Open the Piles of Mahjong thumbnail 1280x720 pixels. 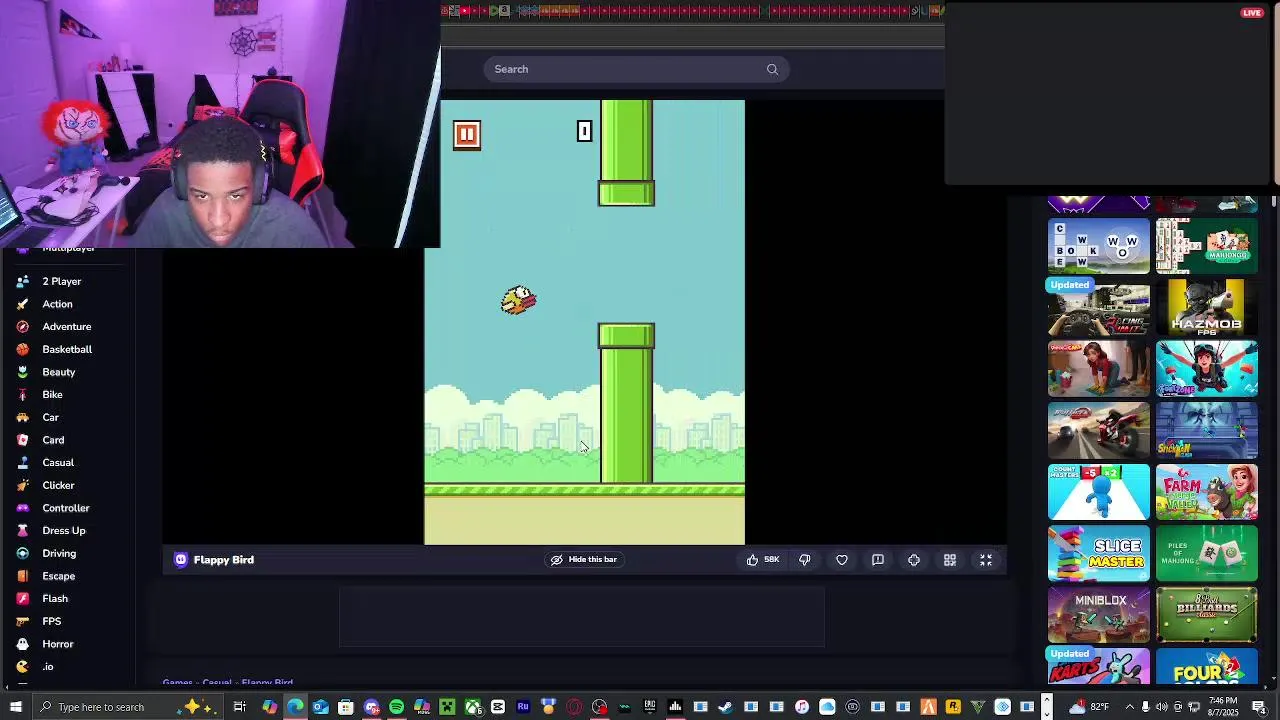1207,554
